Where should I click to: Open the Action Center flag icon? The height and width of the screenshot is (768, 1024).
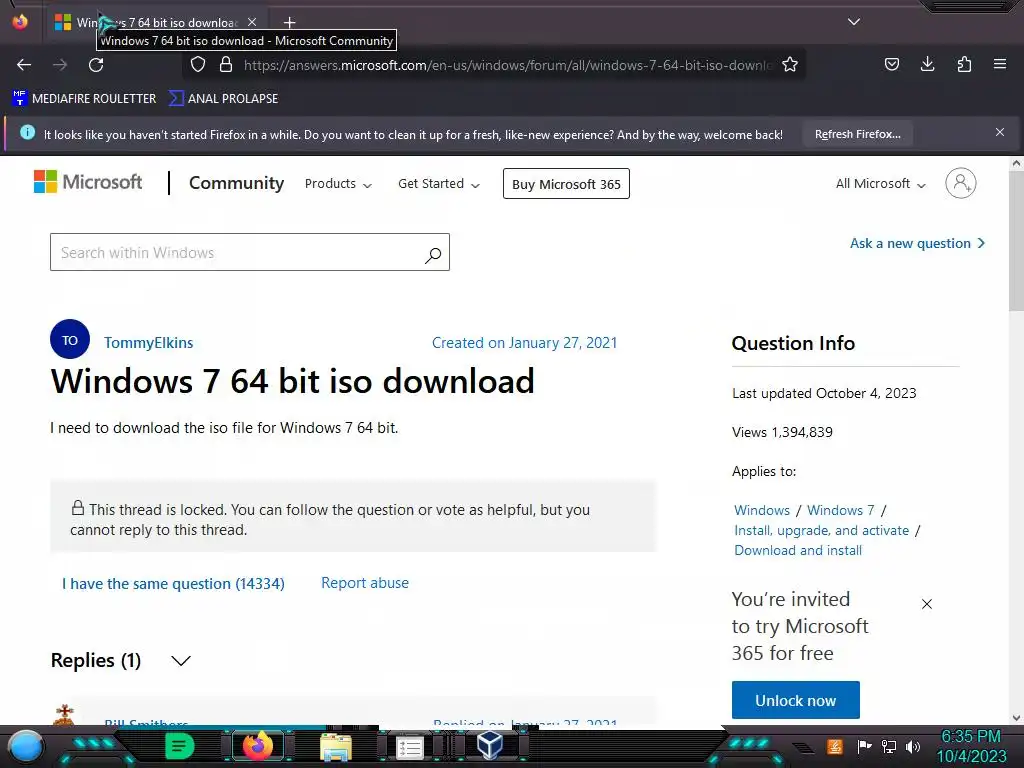[x=864, y=746]
